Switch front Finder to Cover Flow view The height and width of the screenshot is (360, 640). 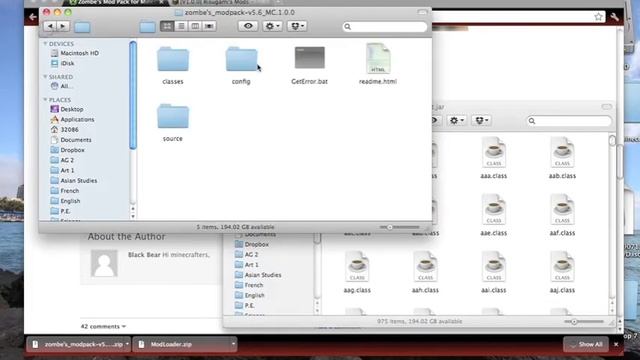[209, 26]
